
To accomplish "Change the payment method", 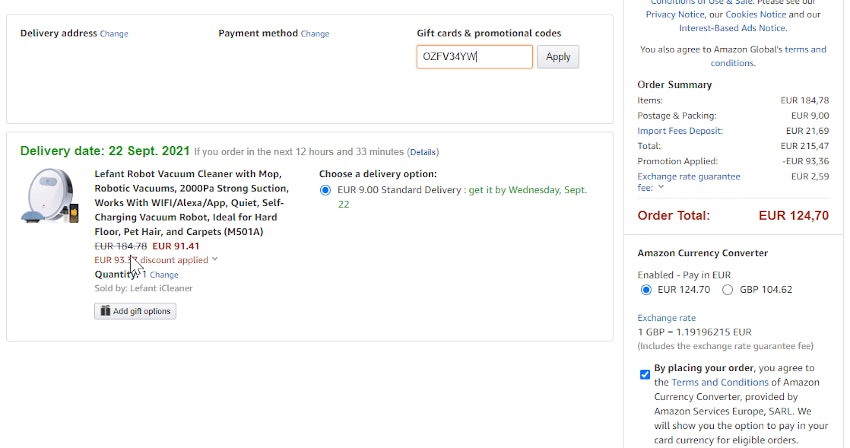I will 315,34.
